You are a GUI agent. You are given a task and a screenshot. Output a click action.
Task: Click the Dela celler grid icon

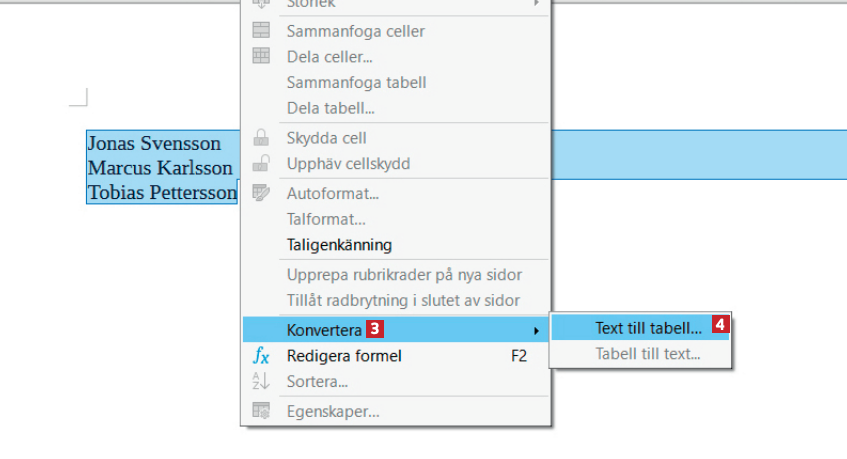pos(261,57)
